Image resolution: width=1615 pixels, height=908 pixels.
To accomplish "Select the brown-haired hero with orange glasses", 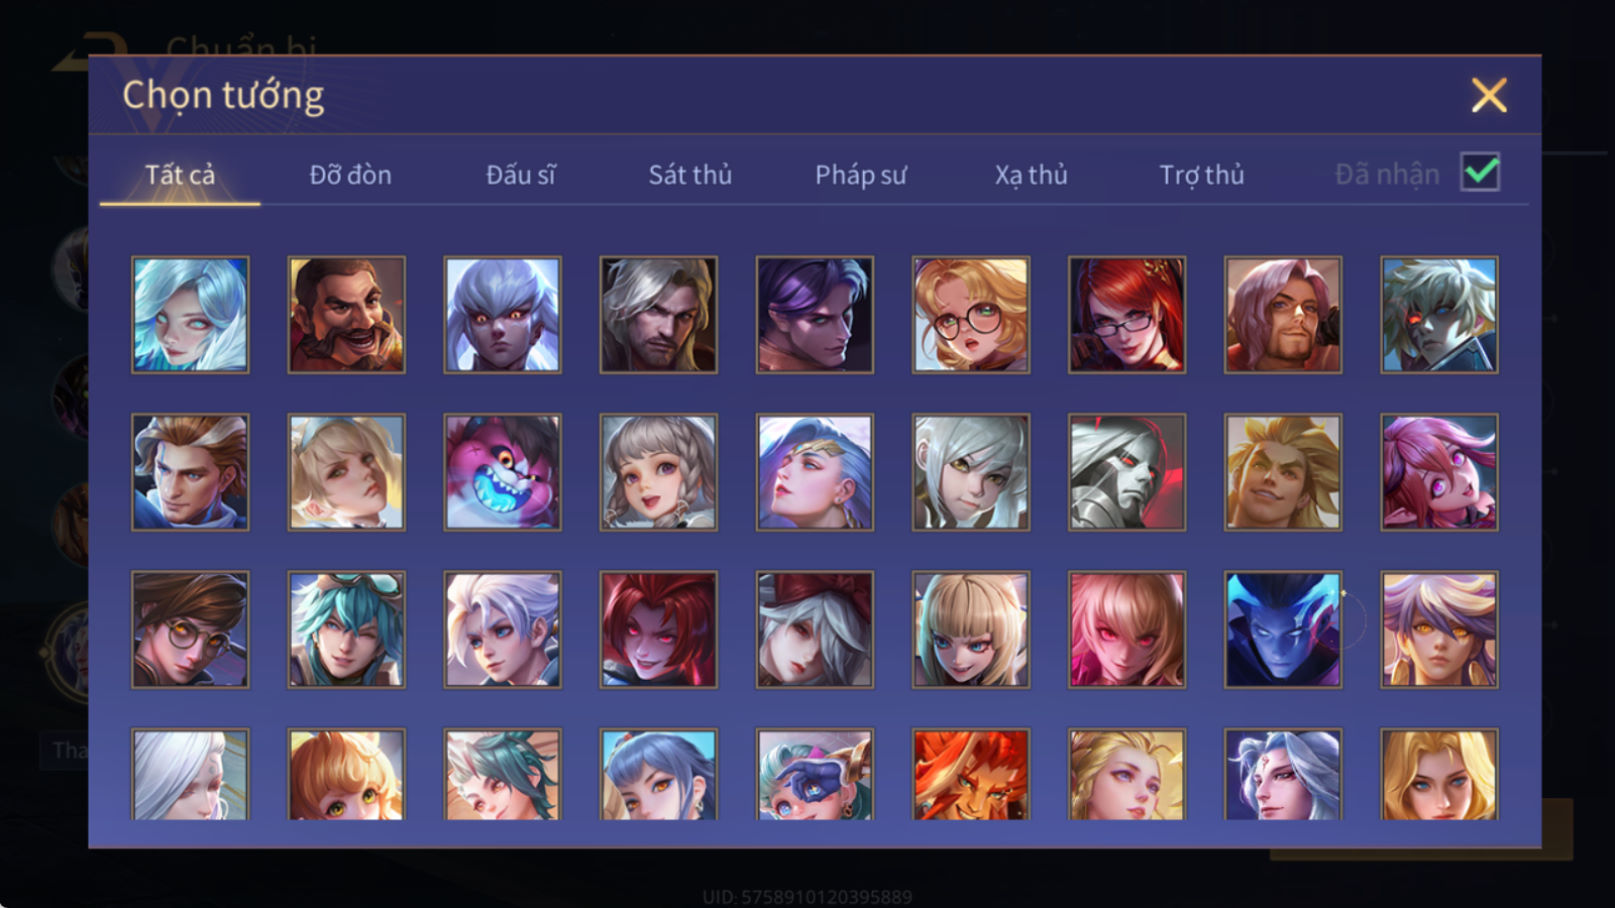I will [191, 630].
